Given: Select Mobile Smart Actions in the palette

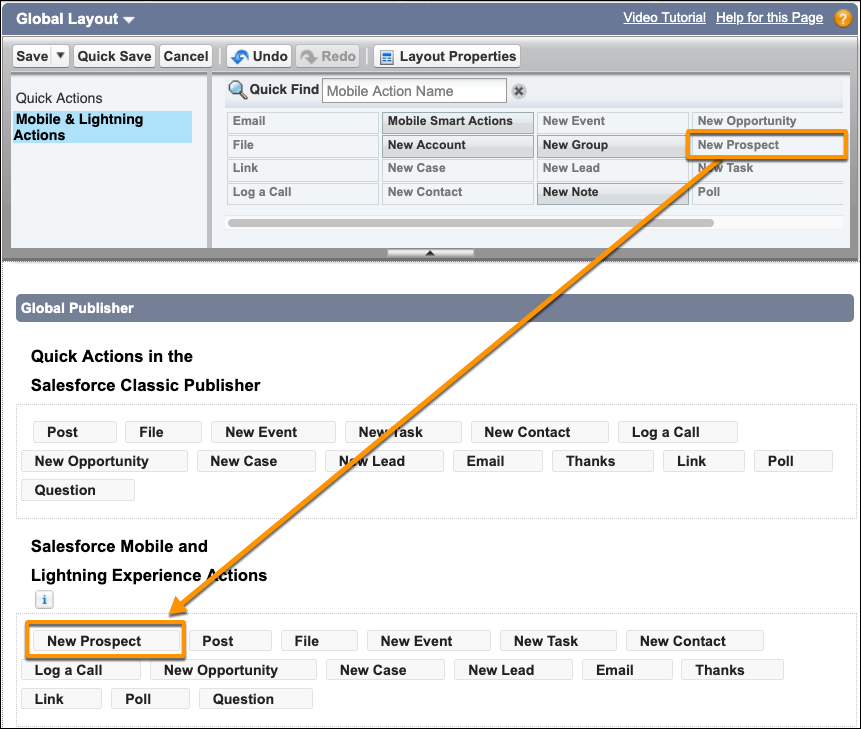Looking at the screenshot, I should (458, 122).
